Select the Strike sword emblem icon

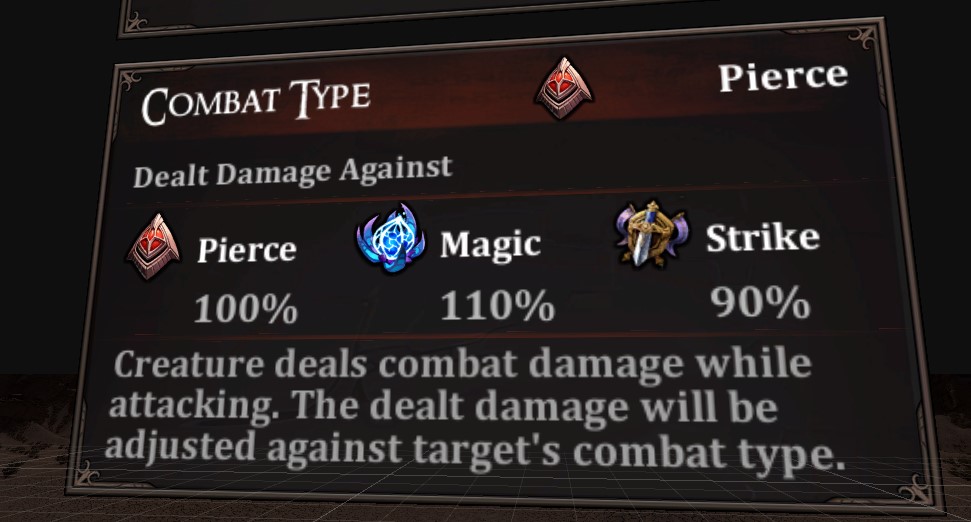tap(650, 234)
